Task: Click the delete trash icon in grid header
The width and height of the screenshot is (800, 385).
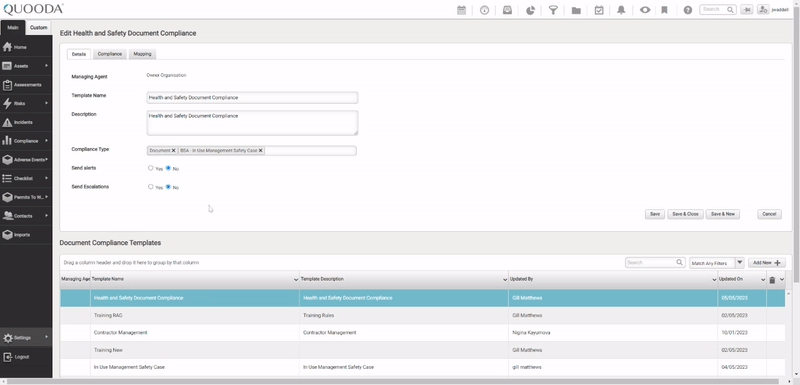Action: pos(772,279)
